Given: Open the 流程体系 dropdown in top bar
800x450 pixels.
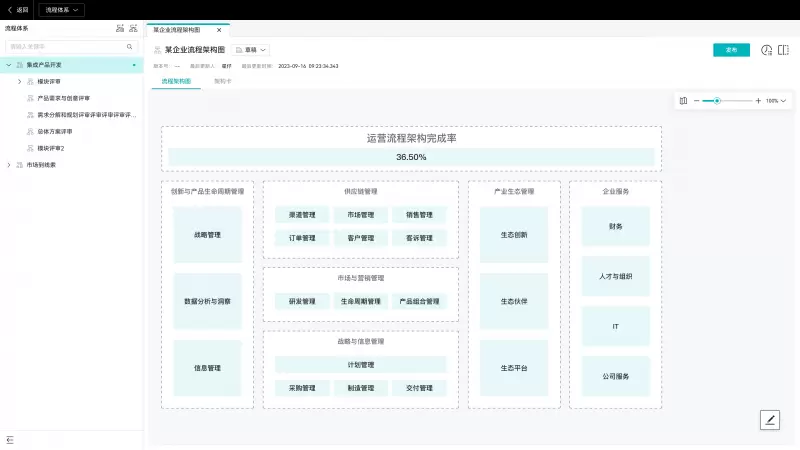Looking at the screenshot, I should pyautogui.click(x=61, y=9).
